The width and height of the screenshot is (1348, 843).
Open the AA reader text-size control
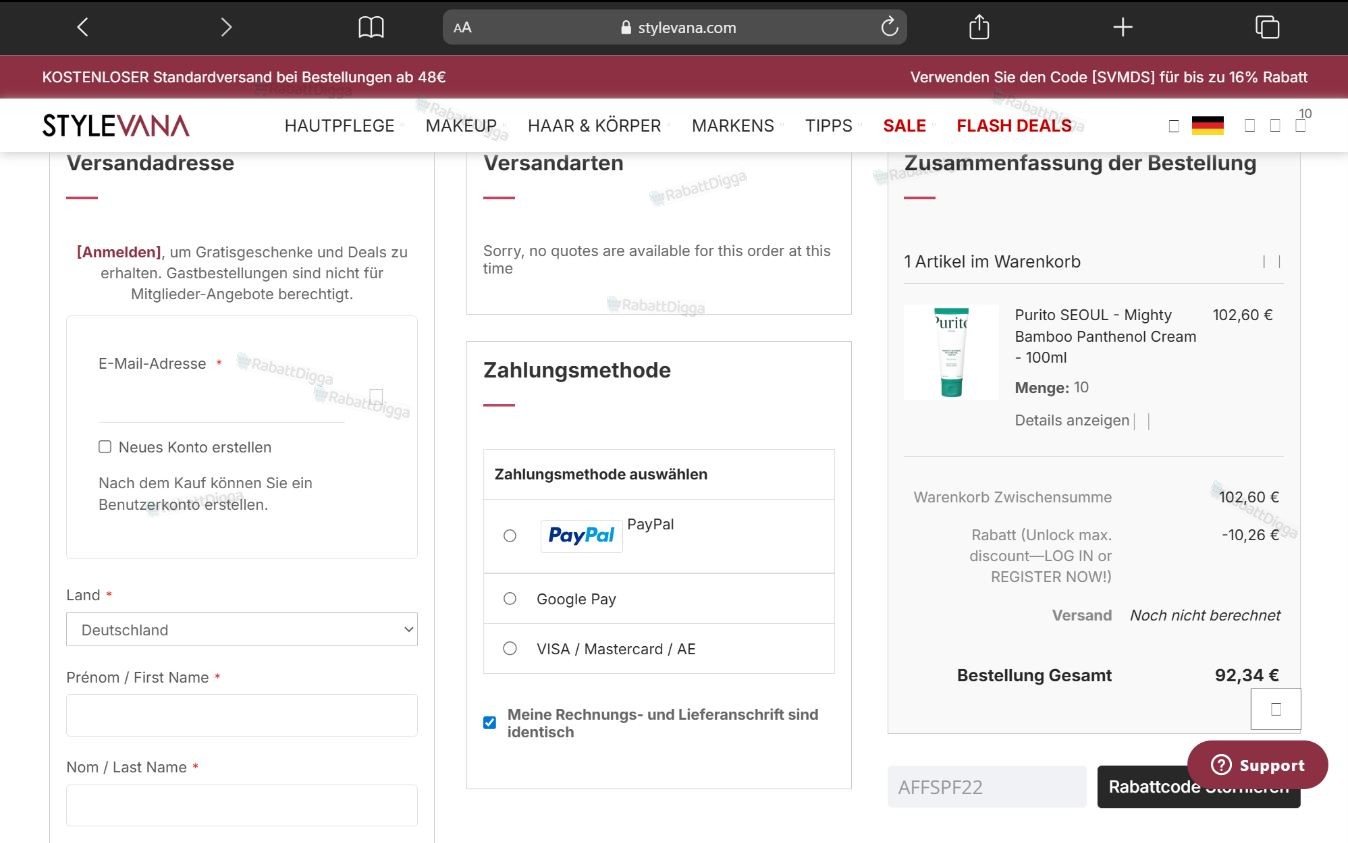click(x=462, y=28)
